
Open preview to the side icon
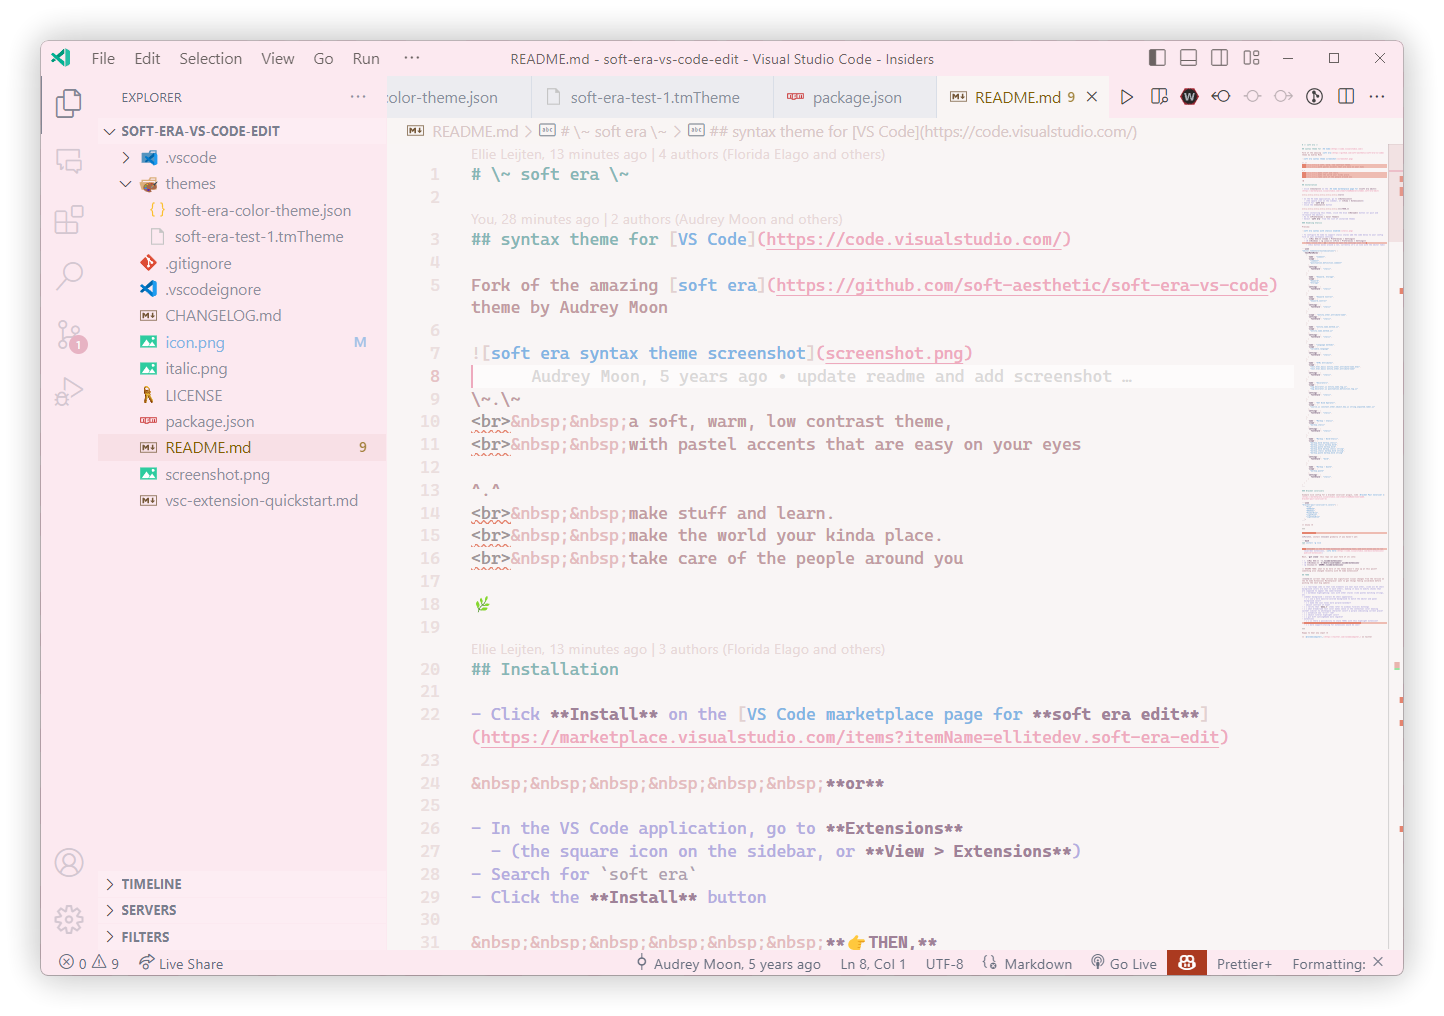click(x=1159, y=97)
